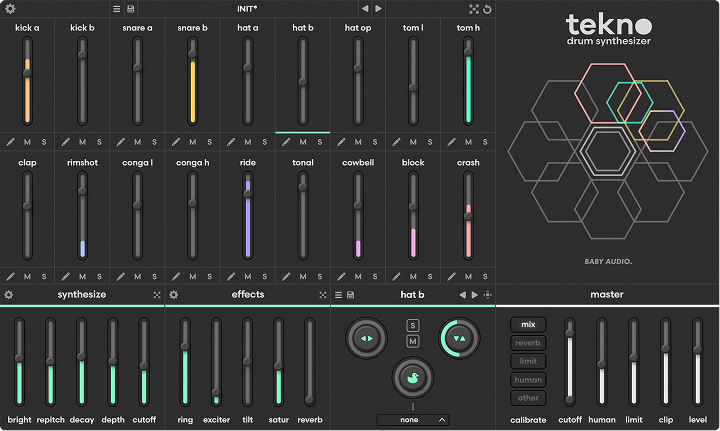The height and width of the screenshot is (431, 720).
Task: Edit the ride channel with pencil
Action: click(x=231, y=276)
